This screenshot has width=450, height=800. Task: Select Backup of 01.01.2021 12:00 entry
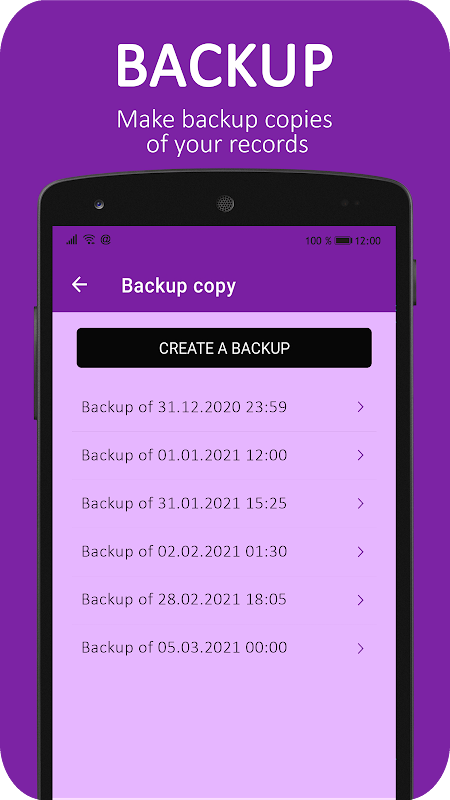coord(224,455)
